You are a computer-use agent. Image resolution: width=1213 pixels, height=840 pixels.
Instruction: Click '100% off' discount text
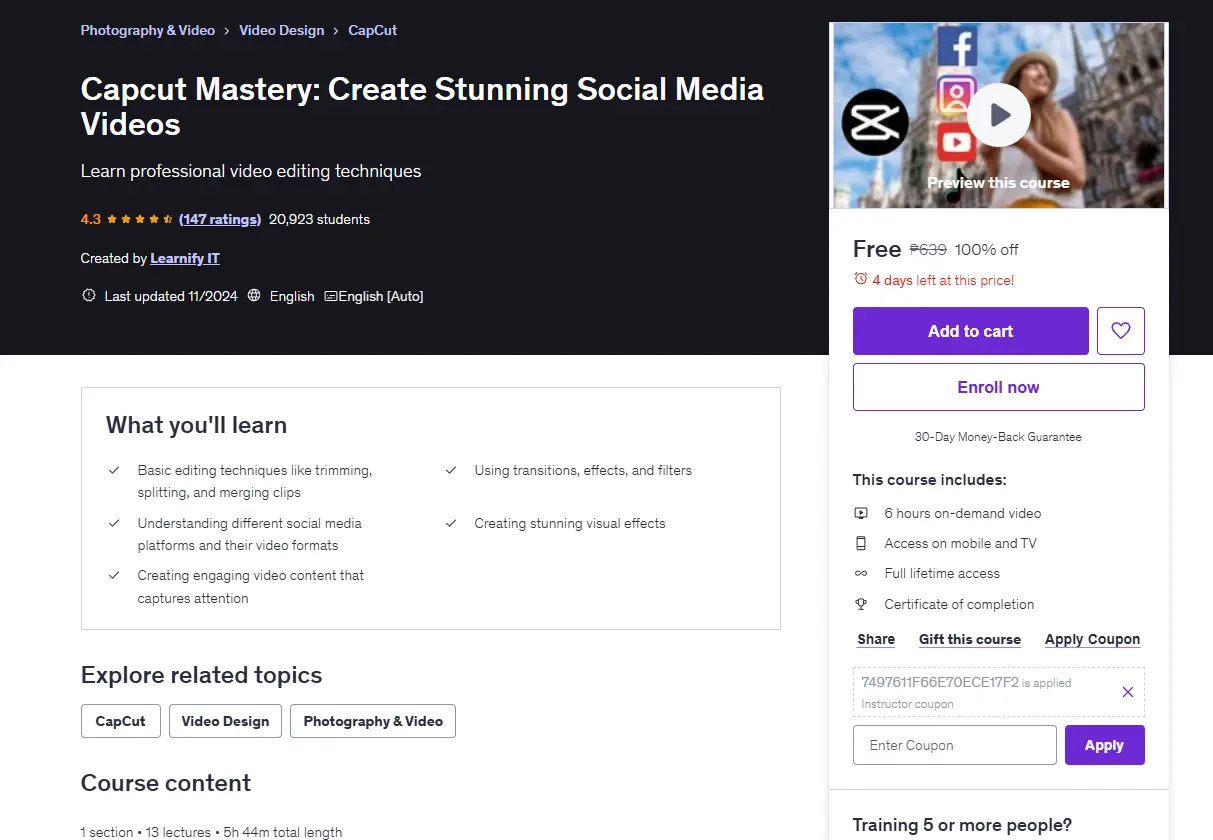coord(987,249)
